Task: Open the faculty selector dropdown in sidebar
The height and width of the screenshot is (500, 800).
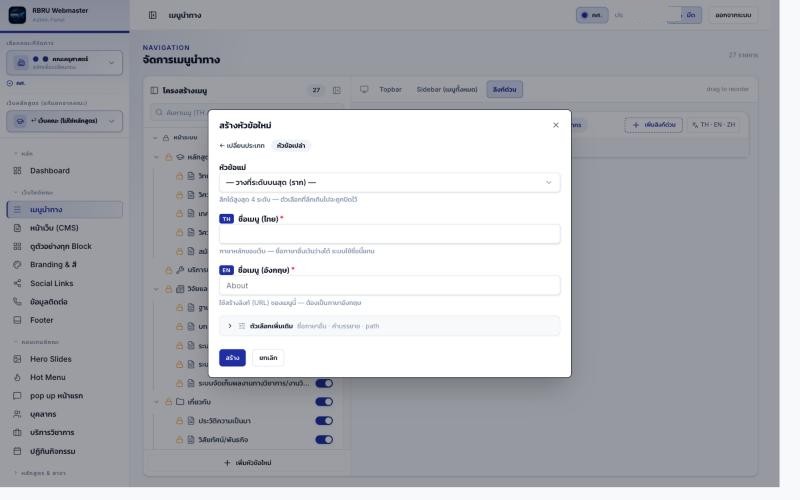Action: 64,63
